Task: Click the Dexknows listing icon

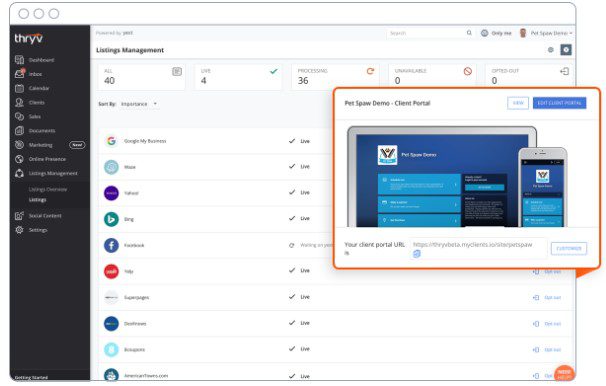Action: 111,323
